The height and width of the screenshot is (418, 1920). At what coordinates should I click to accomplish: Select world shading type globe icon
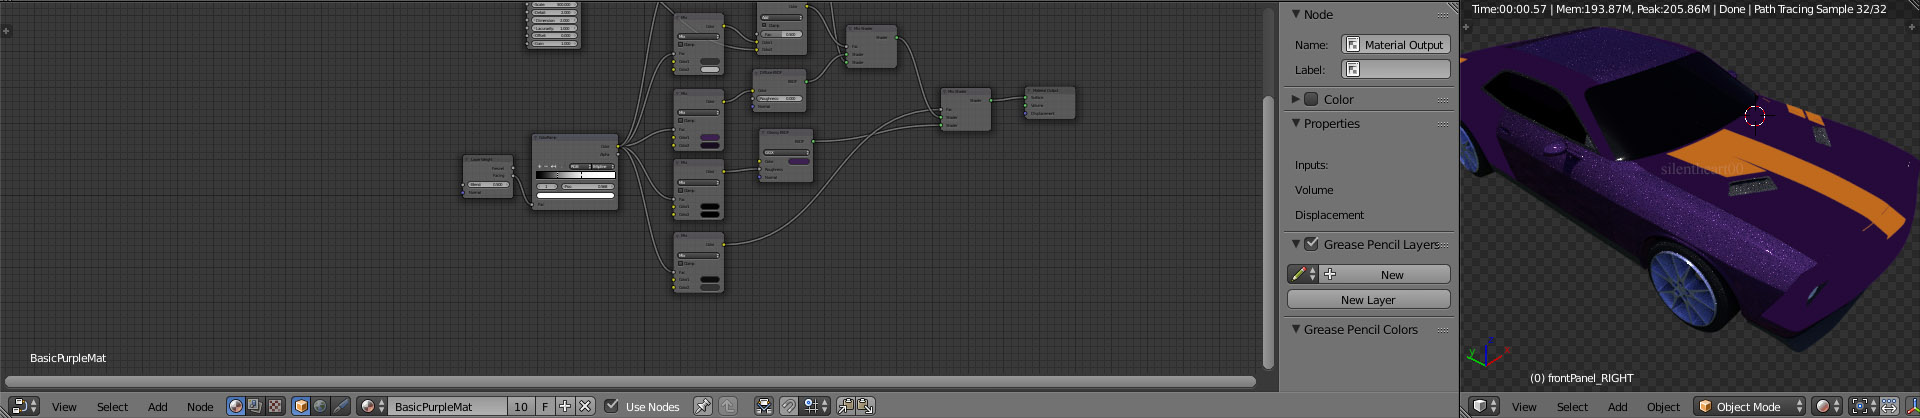pyautogui.click(x=320, y=406)
